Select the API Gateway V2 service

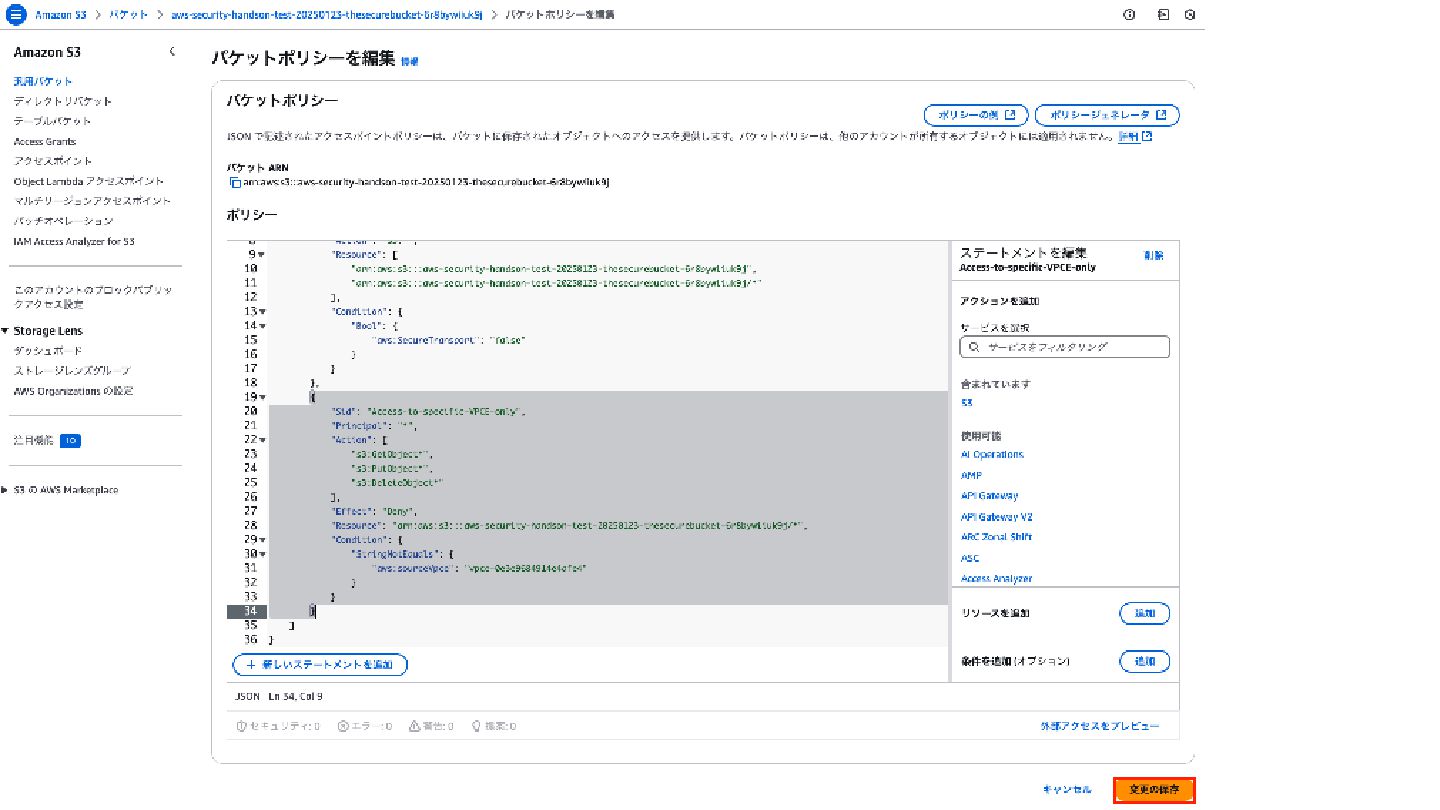click(996, 517)
